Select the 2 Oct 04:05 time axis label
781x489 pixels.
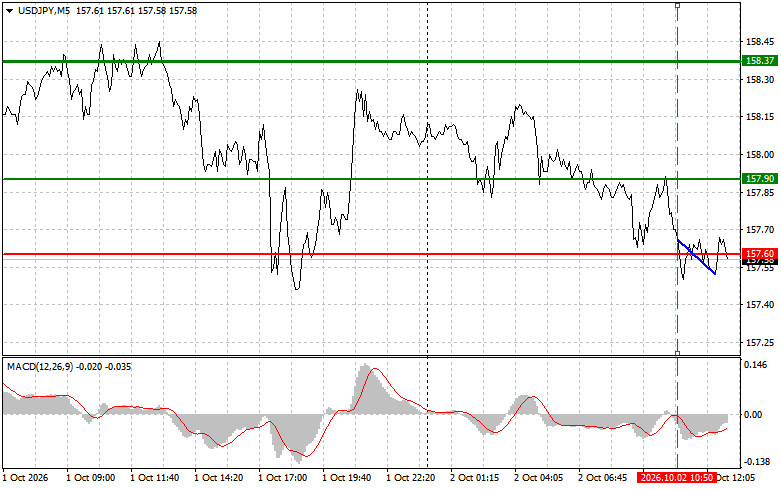pyautogui.click(x=538, y=478)
